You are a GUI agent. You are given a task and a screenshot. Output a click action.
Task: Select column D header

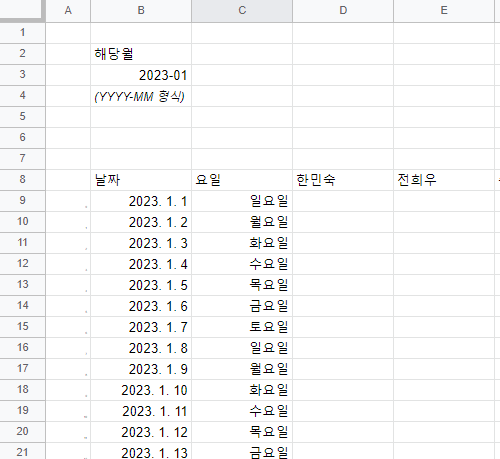pos(343,11)
